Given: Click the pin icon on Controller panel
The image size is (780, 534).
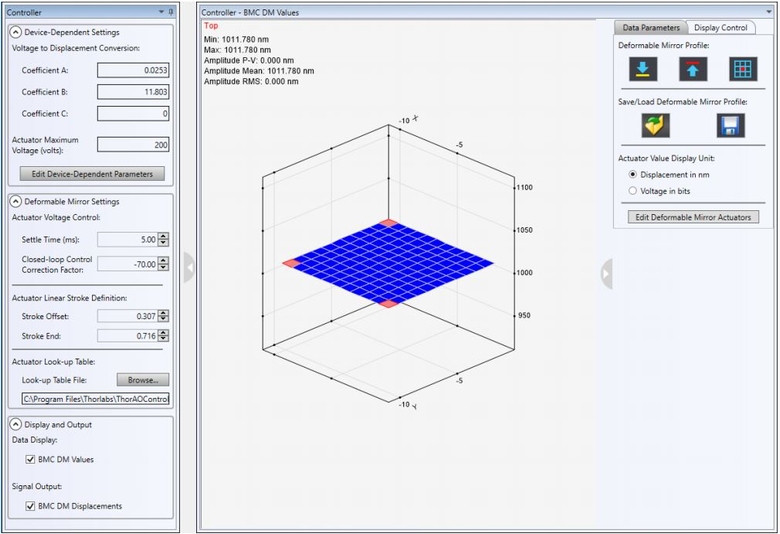Looking at the screenshot, I should 171,12.
